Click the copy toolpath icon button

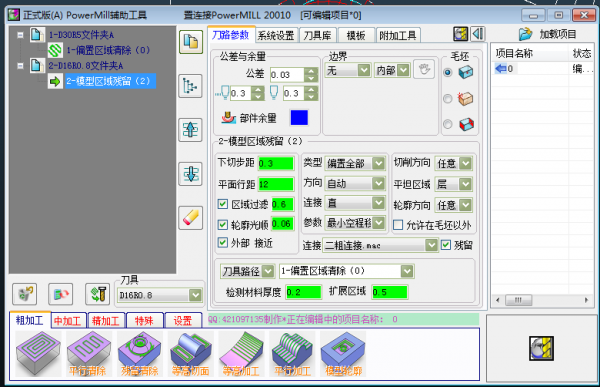click(191, 42)
